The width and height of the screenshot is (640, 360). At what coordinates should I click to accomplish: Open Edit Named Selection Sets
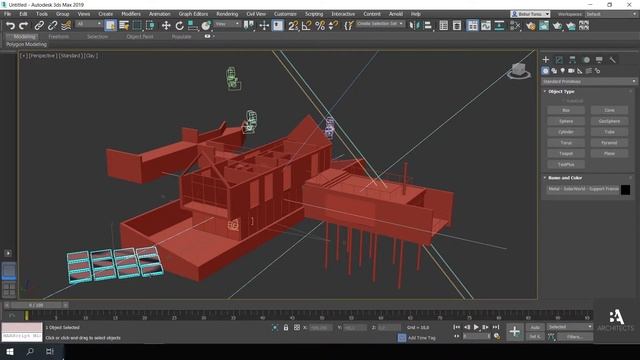[x=348, y=26]
